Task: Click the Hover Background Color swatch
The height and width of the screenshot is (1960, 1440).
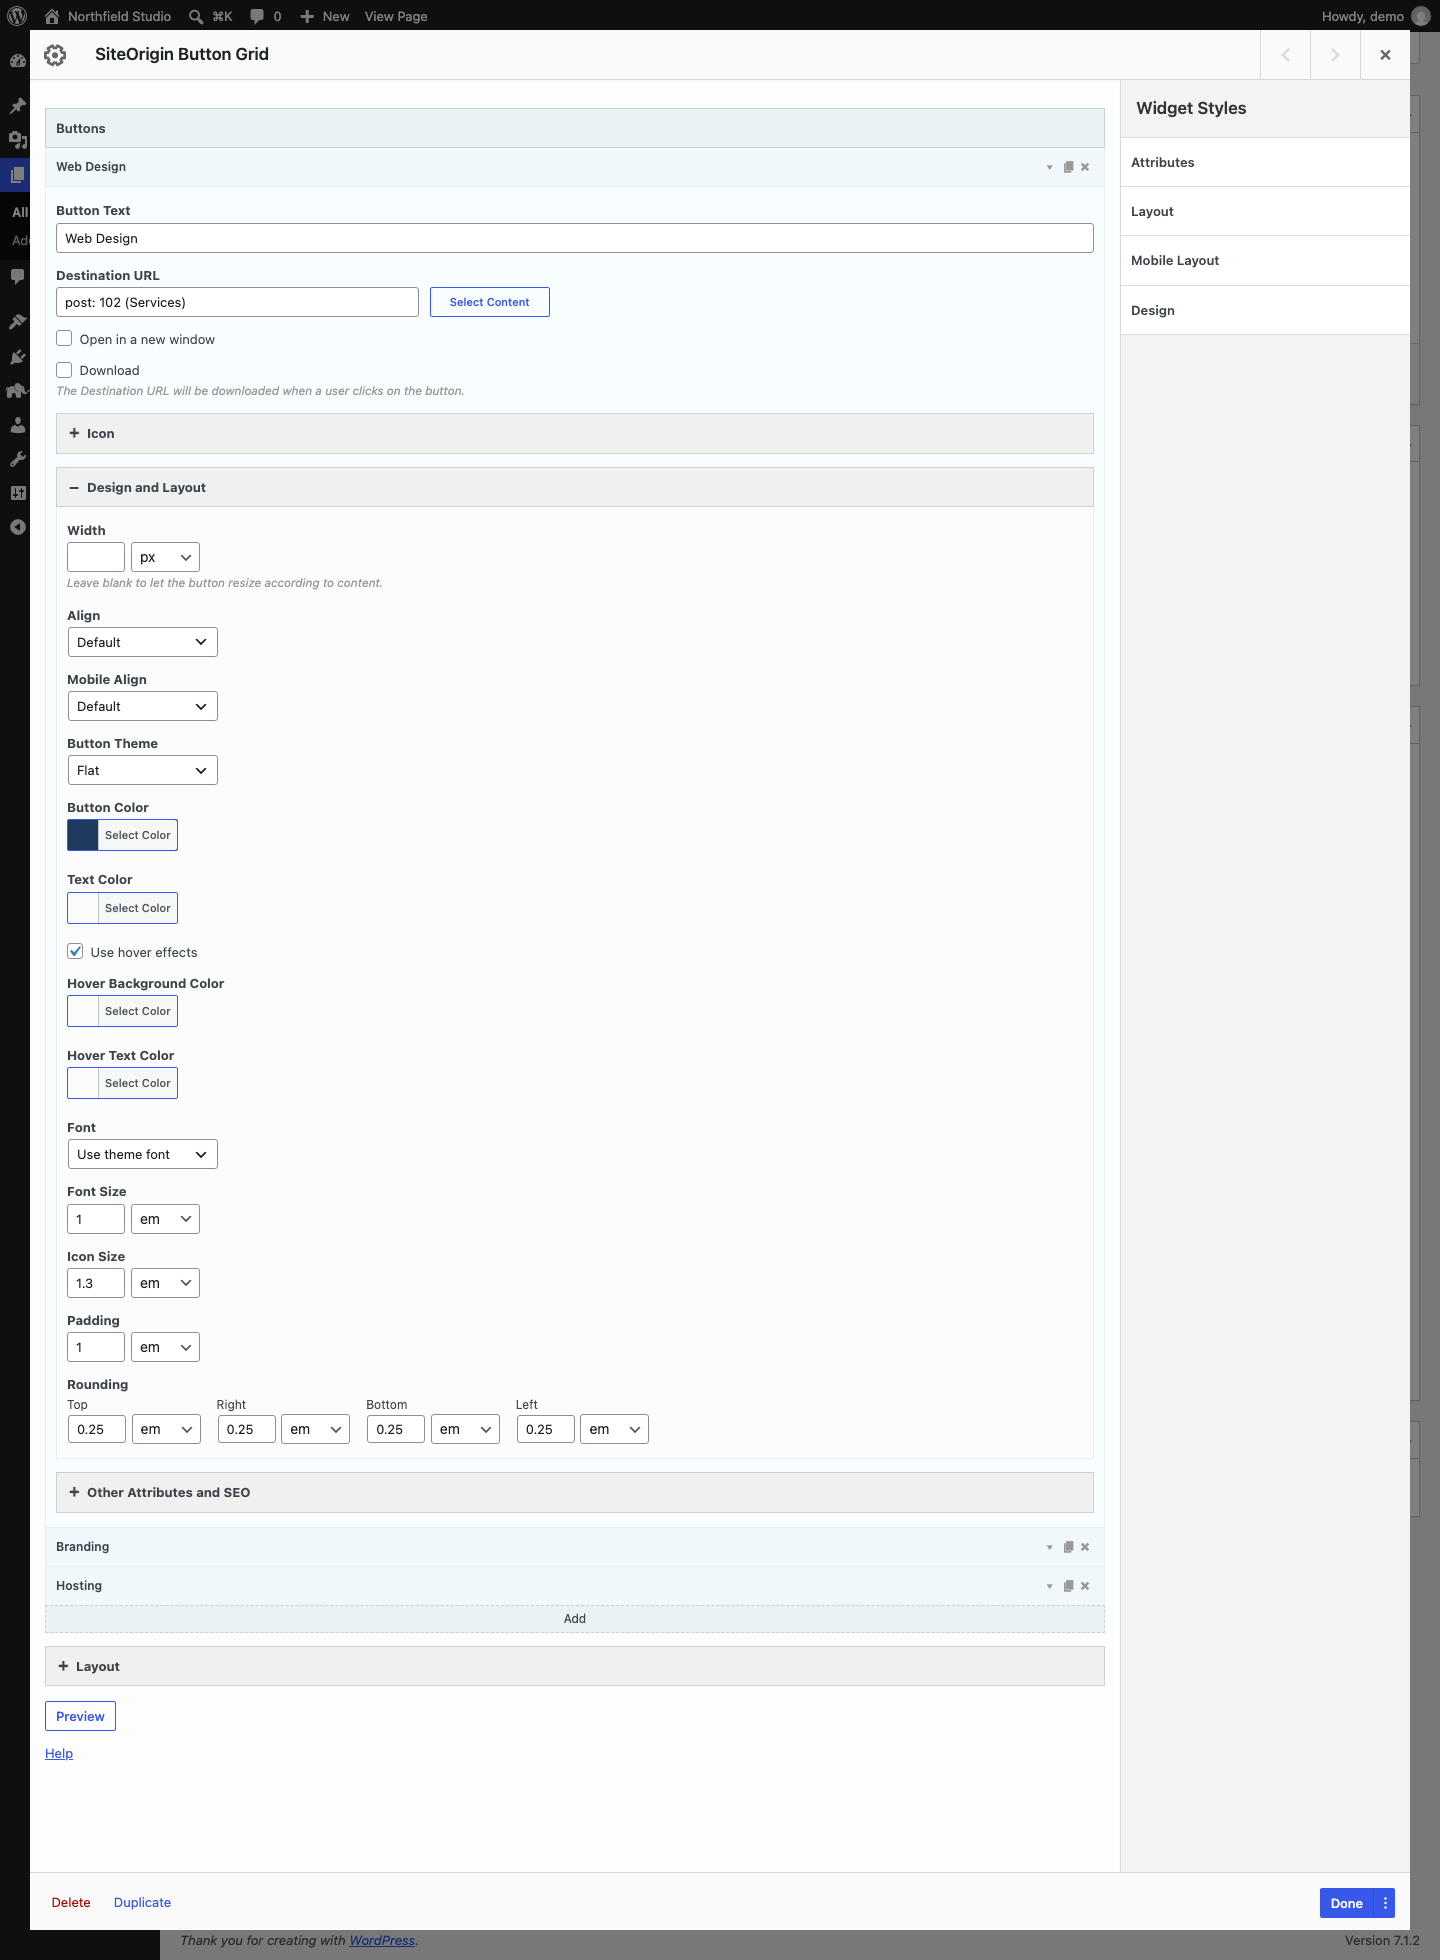Action: pyautogui.click(x=83, y=1011)
